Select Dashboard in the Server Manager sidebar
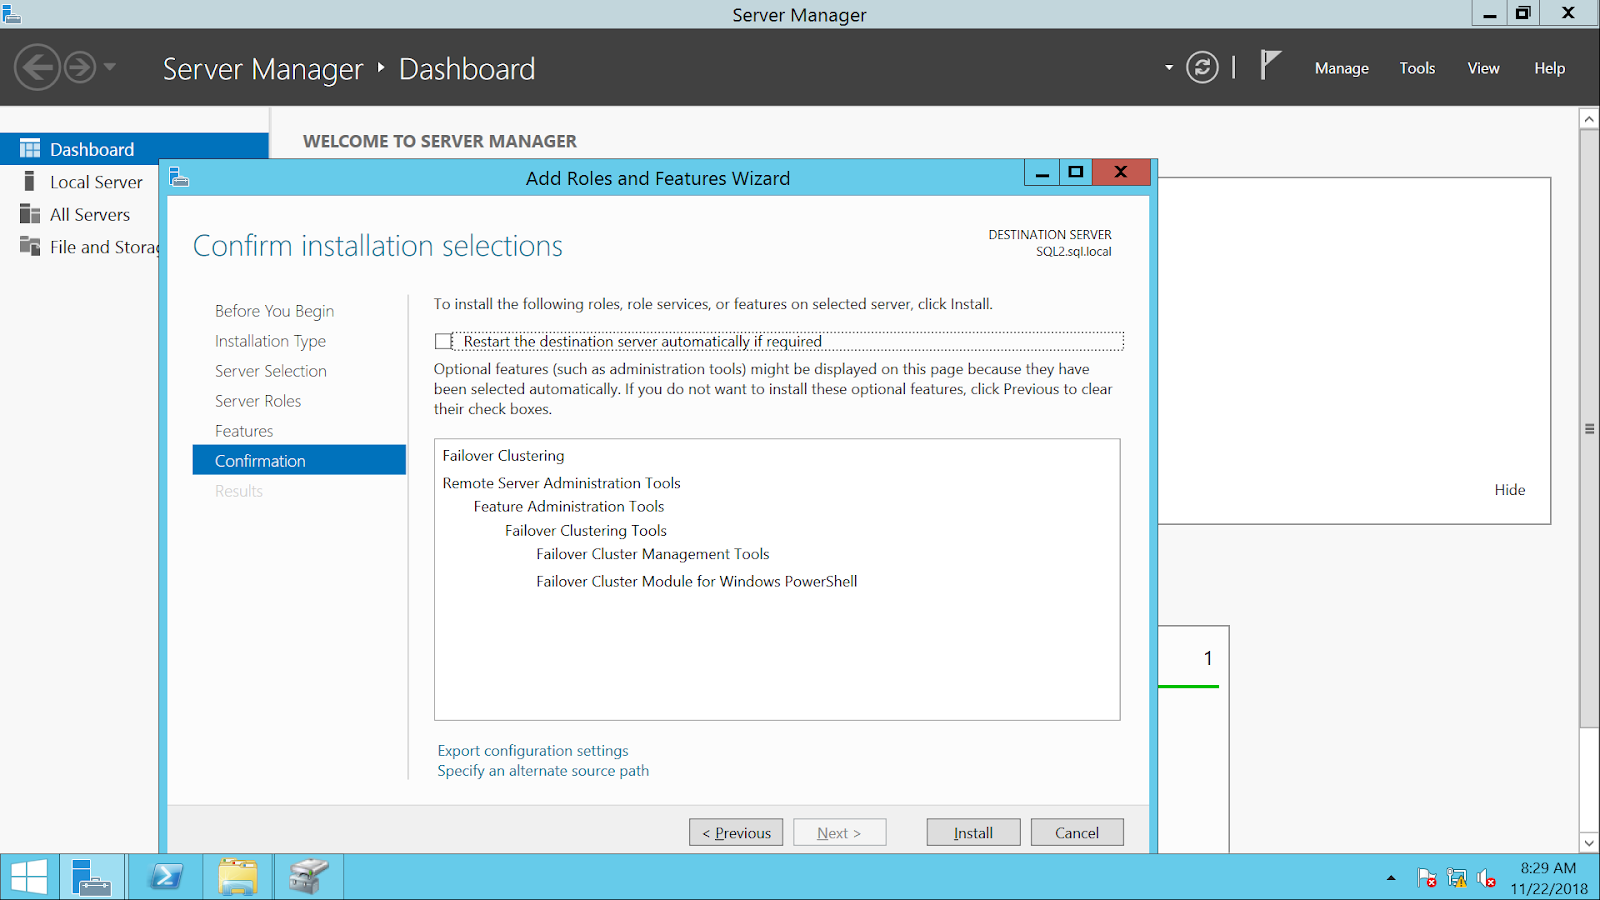The image size is (1600, 900). [90, 148]
